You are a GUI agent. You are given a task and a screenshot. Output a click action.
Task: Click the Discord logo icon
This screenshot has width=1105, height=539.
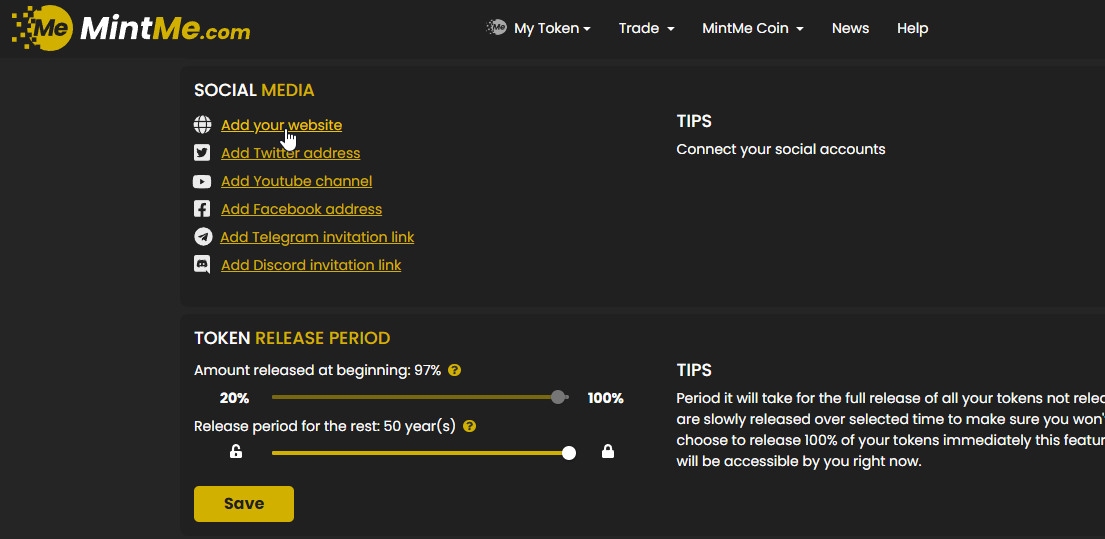coord(203,265)
